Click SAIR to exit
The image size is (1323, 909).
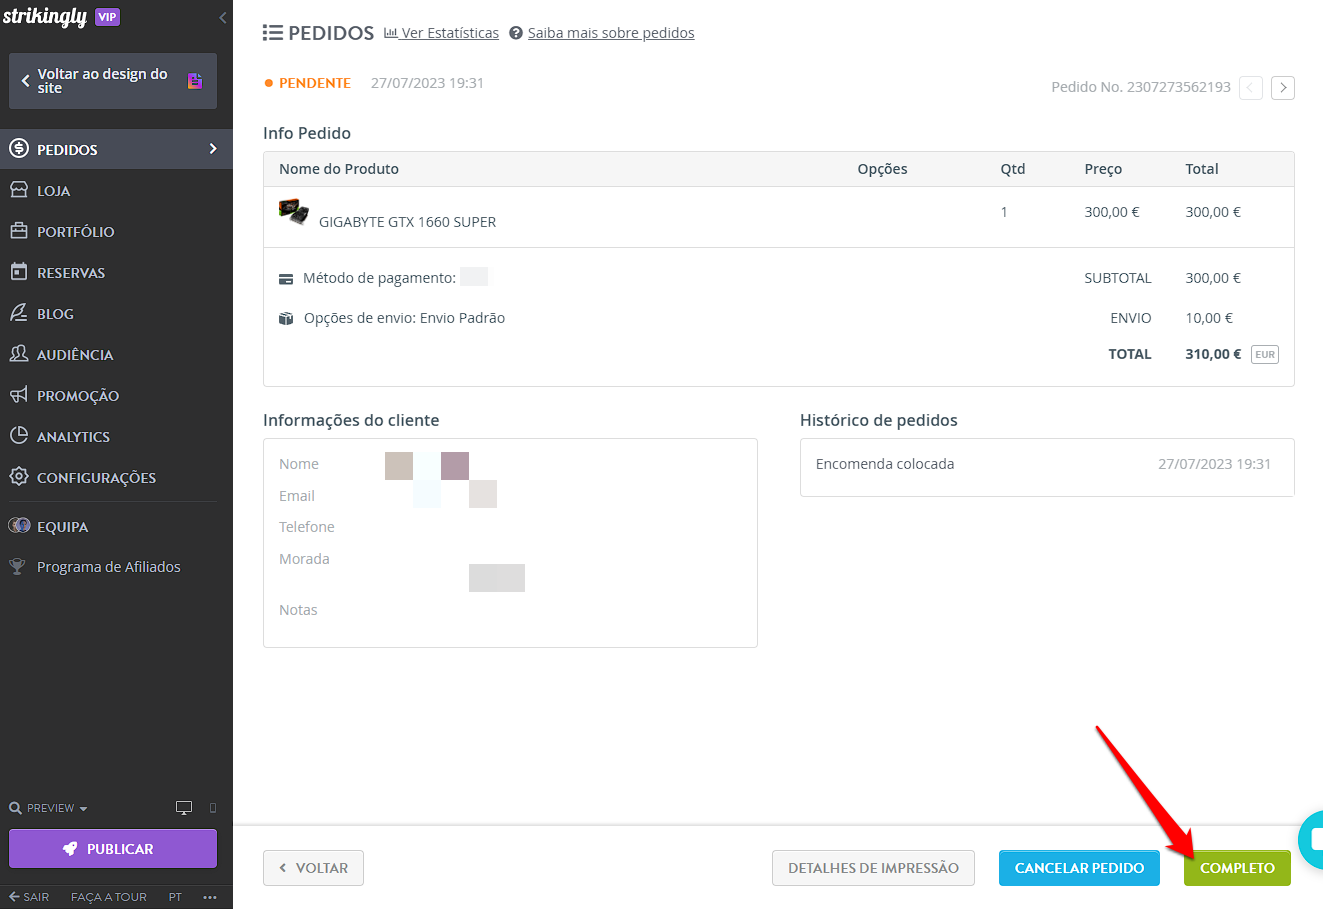pos(29,897)
